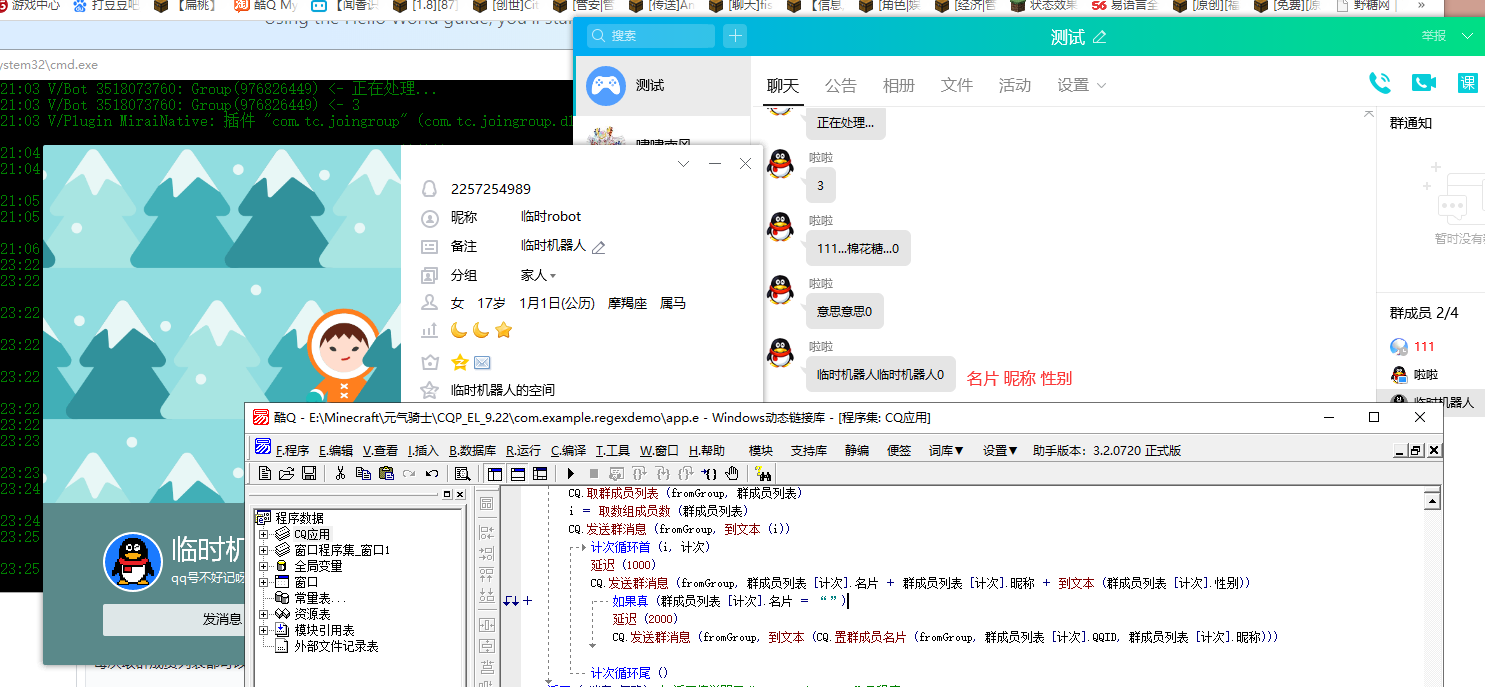Edit group name with the pencil icon
Viewport: 1485px width, 687px height.
click(1100, 37)
